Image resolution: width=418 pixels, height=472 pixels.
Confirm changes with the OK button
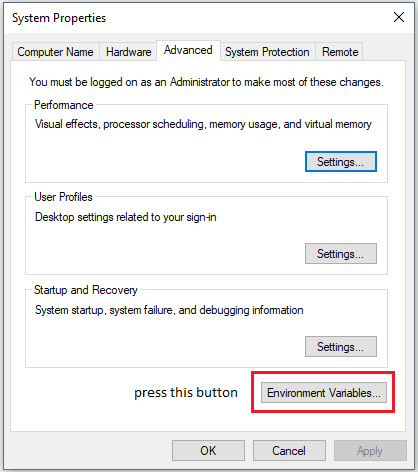(208, 451)
